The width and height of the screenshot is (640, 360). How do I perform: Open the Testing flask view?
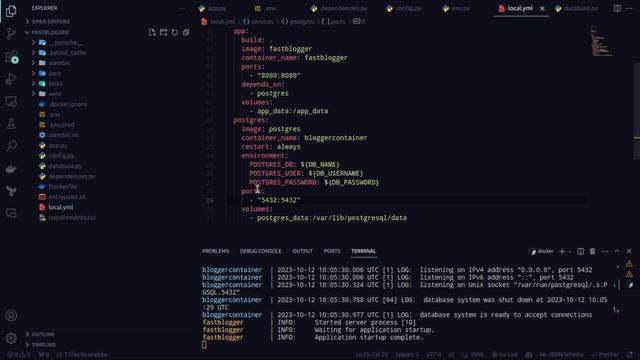[x=11, y=124]
